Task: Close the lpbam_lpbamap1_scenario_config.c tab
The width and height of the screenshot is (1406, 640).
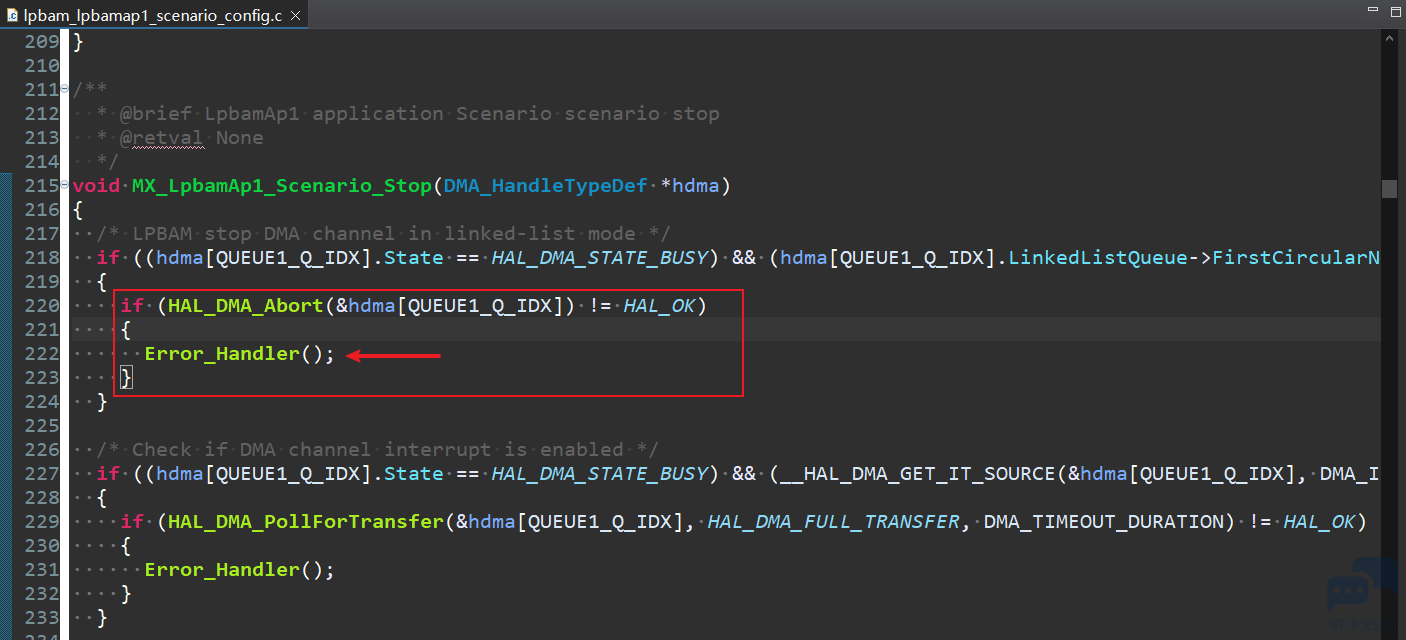Action: click(296, 16)
